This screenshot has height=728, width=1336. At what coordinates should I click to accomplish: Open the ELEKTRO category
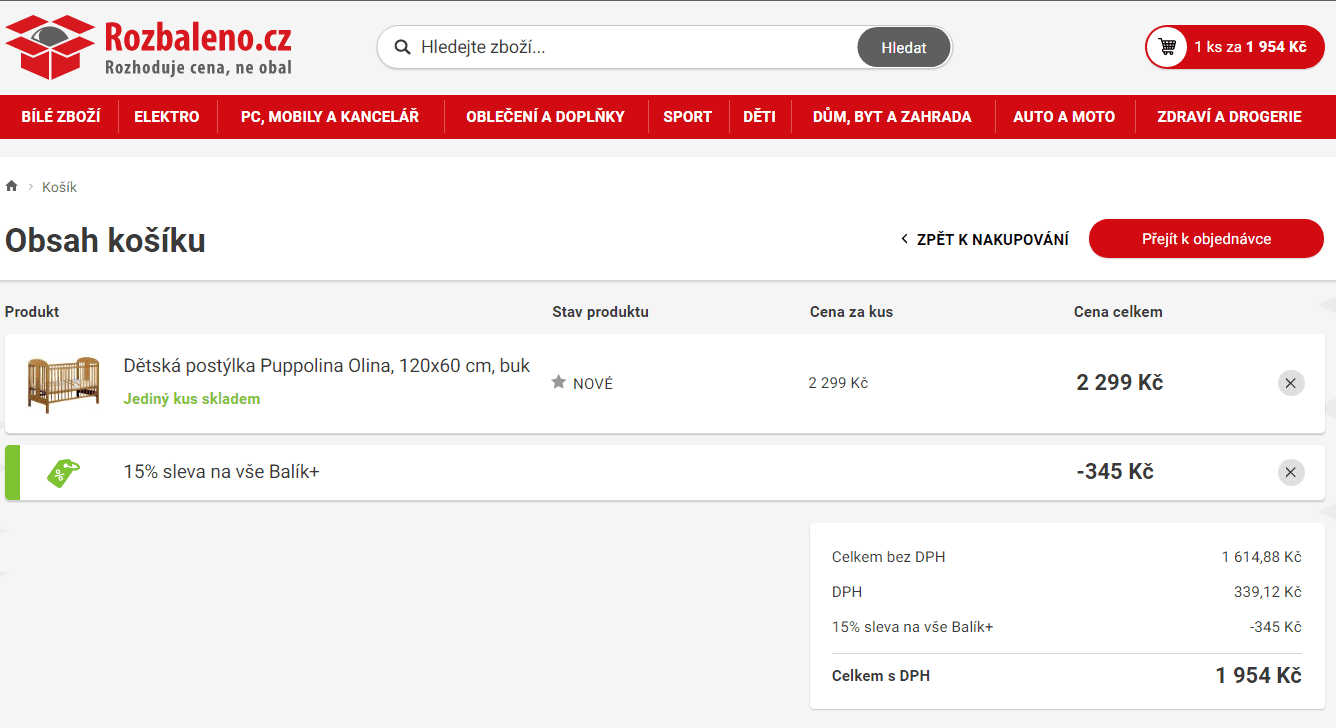(167, 117)
